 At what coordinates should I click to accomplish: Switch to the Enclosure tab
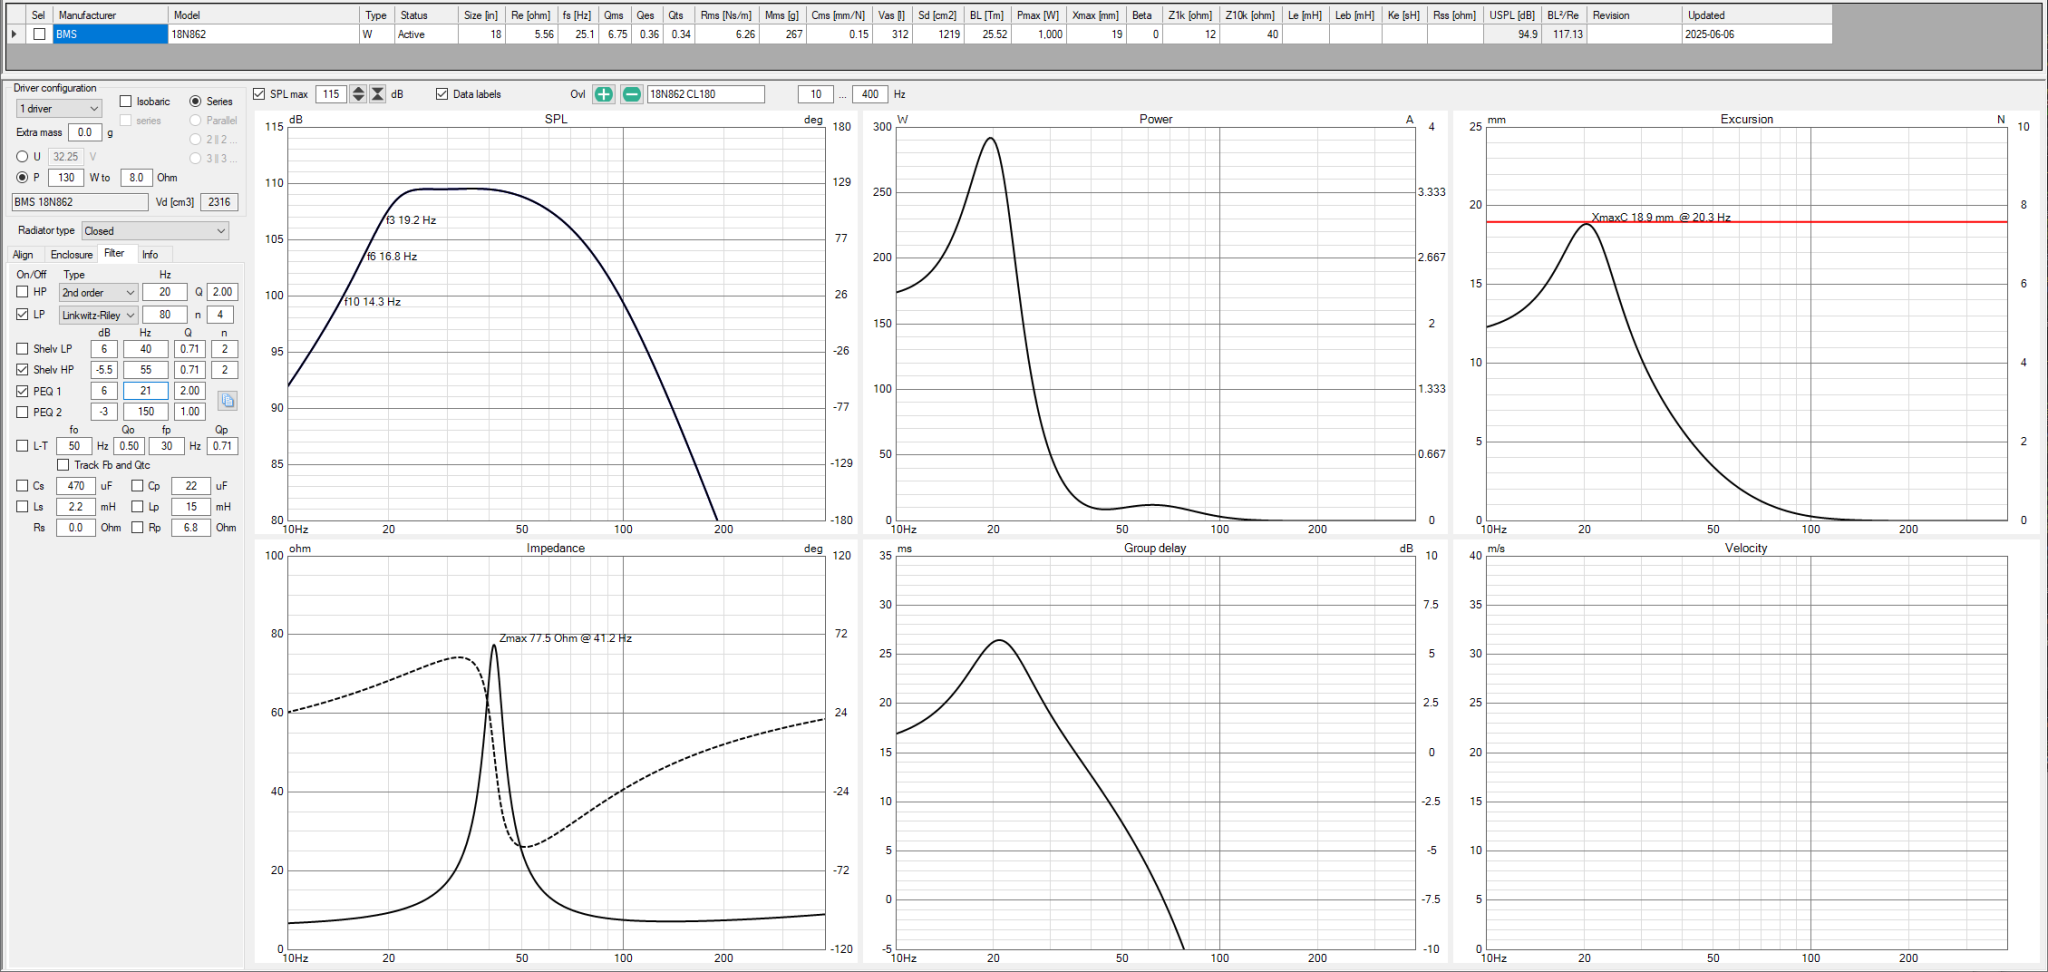[72, 255]
